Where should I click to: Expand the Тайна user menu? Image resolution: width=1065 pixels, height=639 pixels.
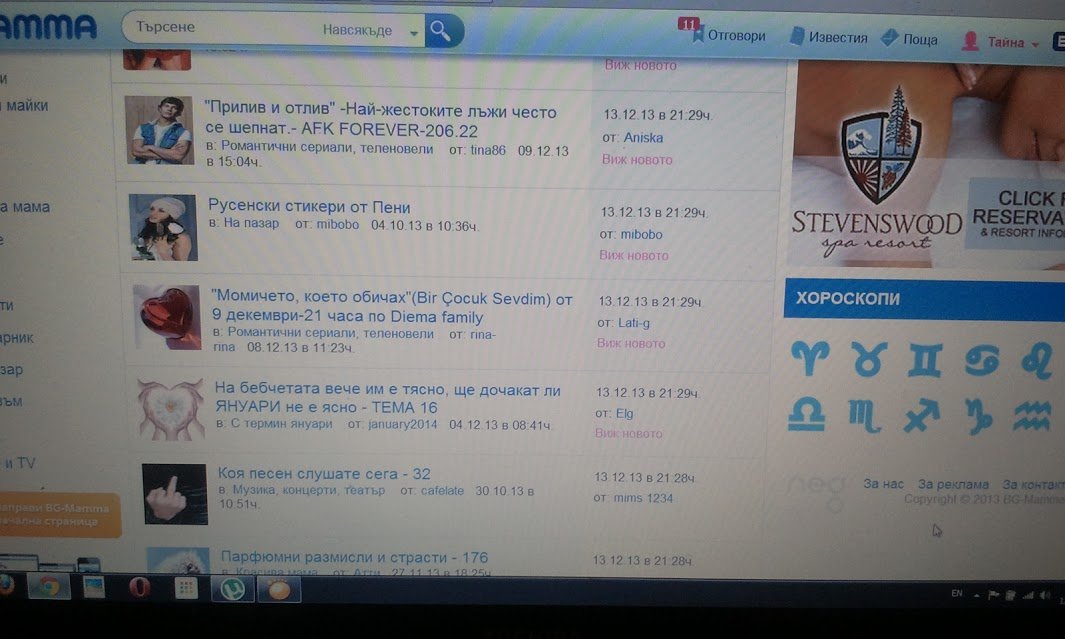click(1013, 43)
